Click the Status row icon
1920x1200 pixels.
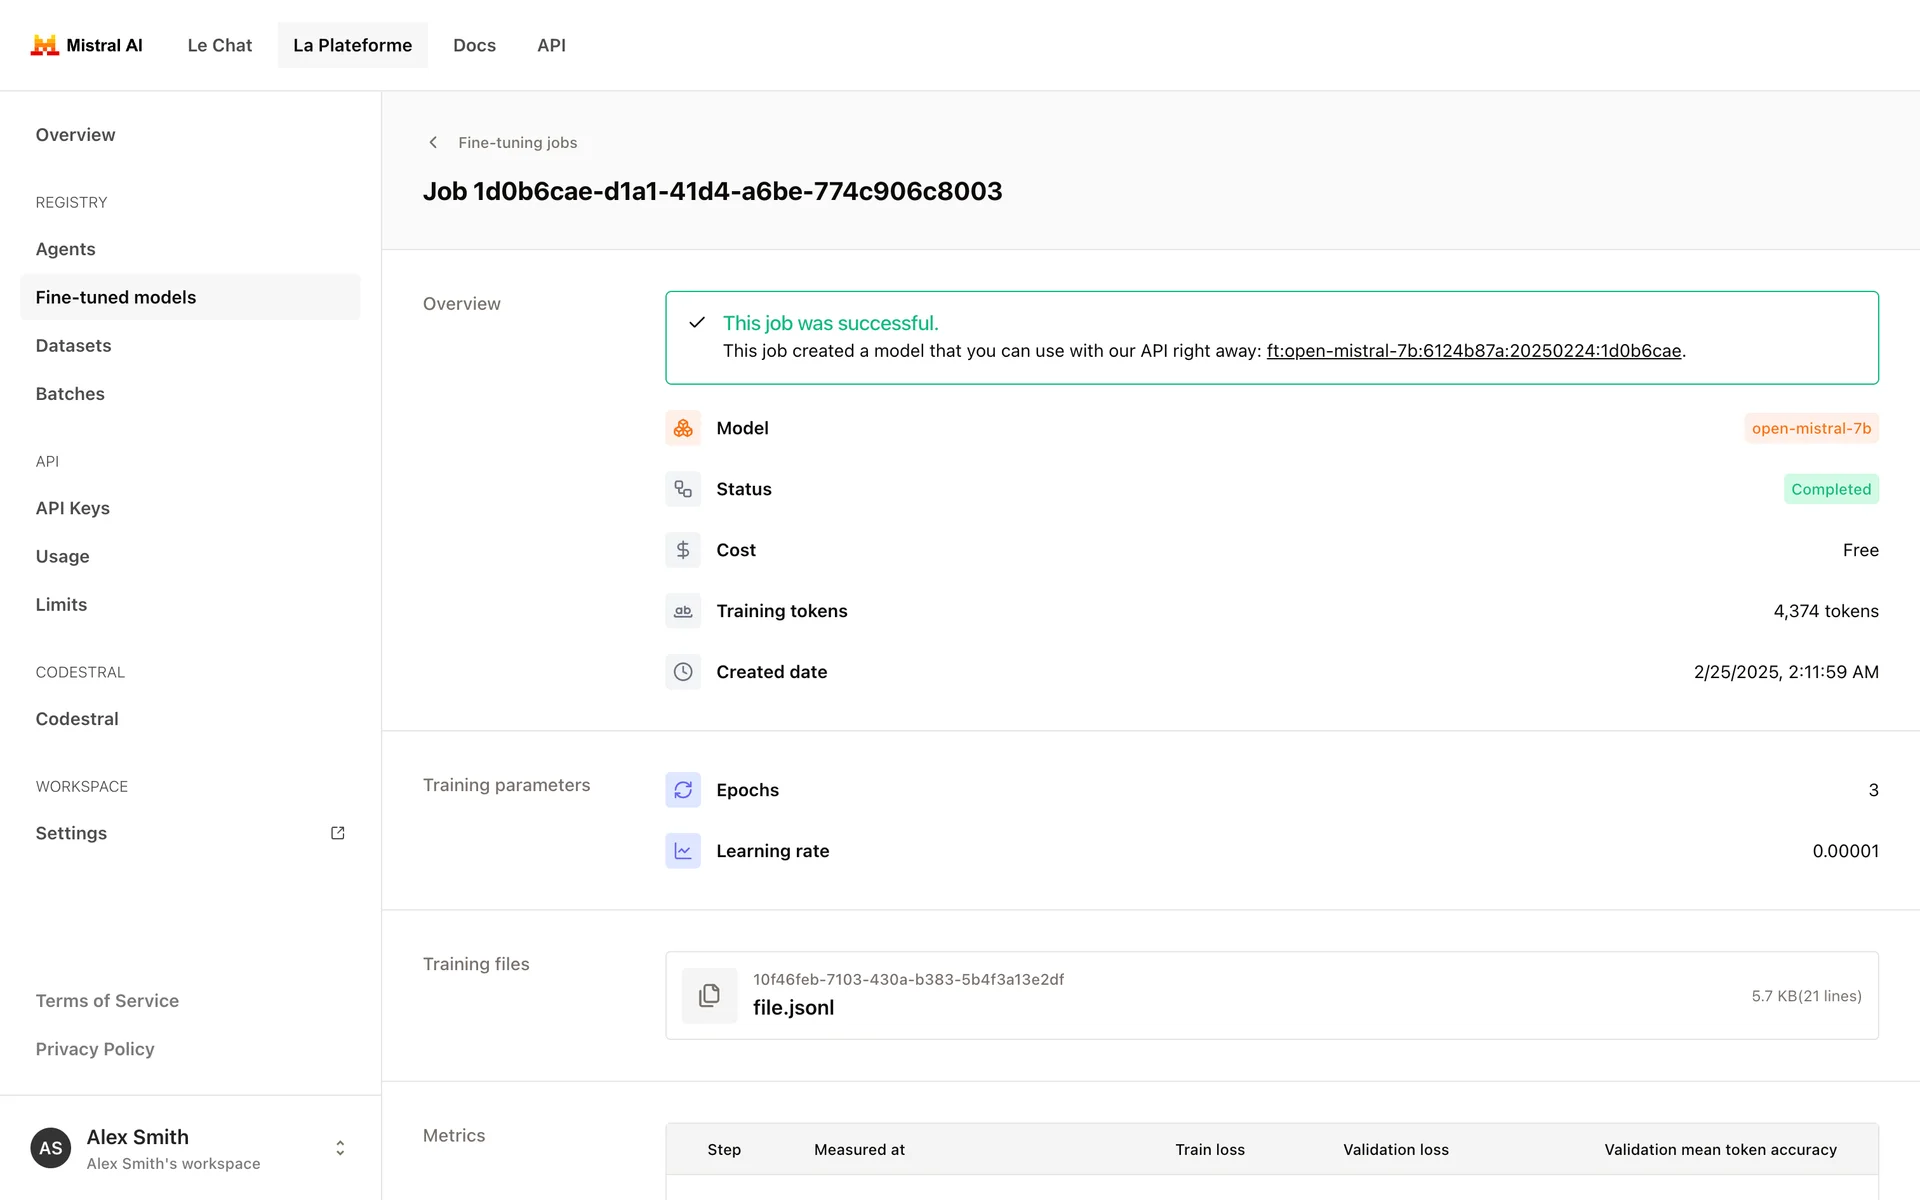click(683, 489)
